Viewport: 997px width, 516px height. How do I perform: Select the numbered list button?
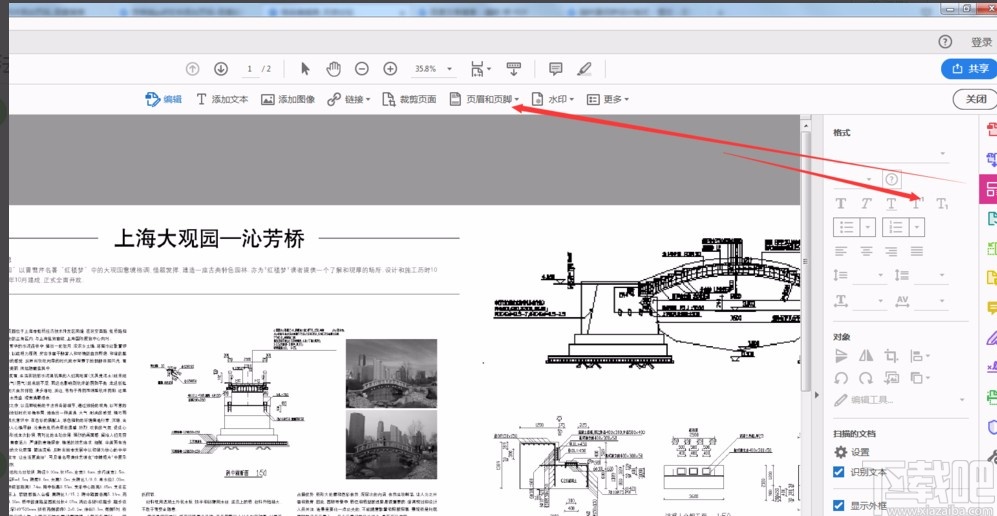(895, 226)
